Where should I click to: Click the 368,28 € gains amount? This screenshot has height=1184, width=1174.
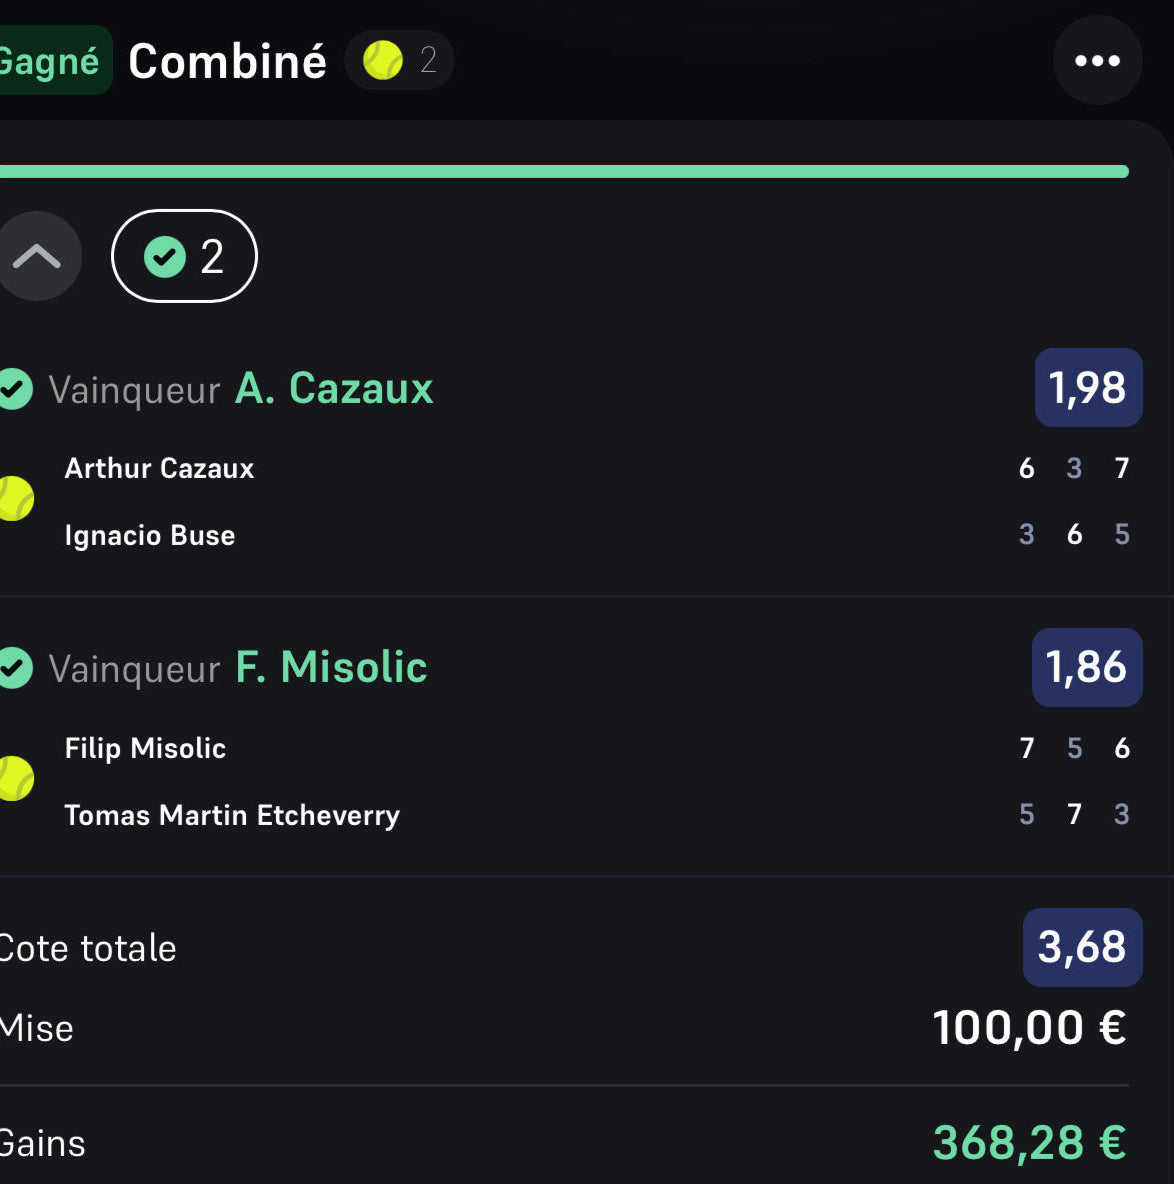point(1029,1143)
